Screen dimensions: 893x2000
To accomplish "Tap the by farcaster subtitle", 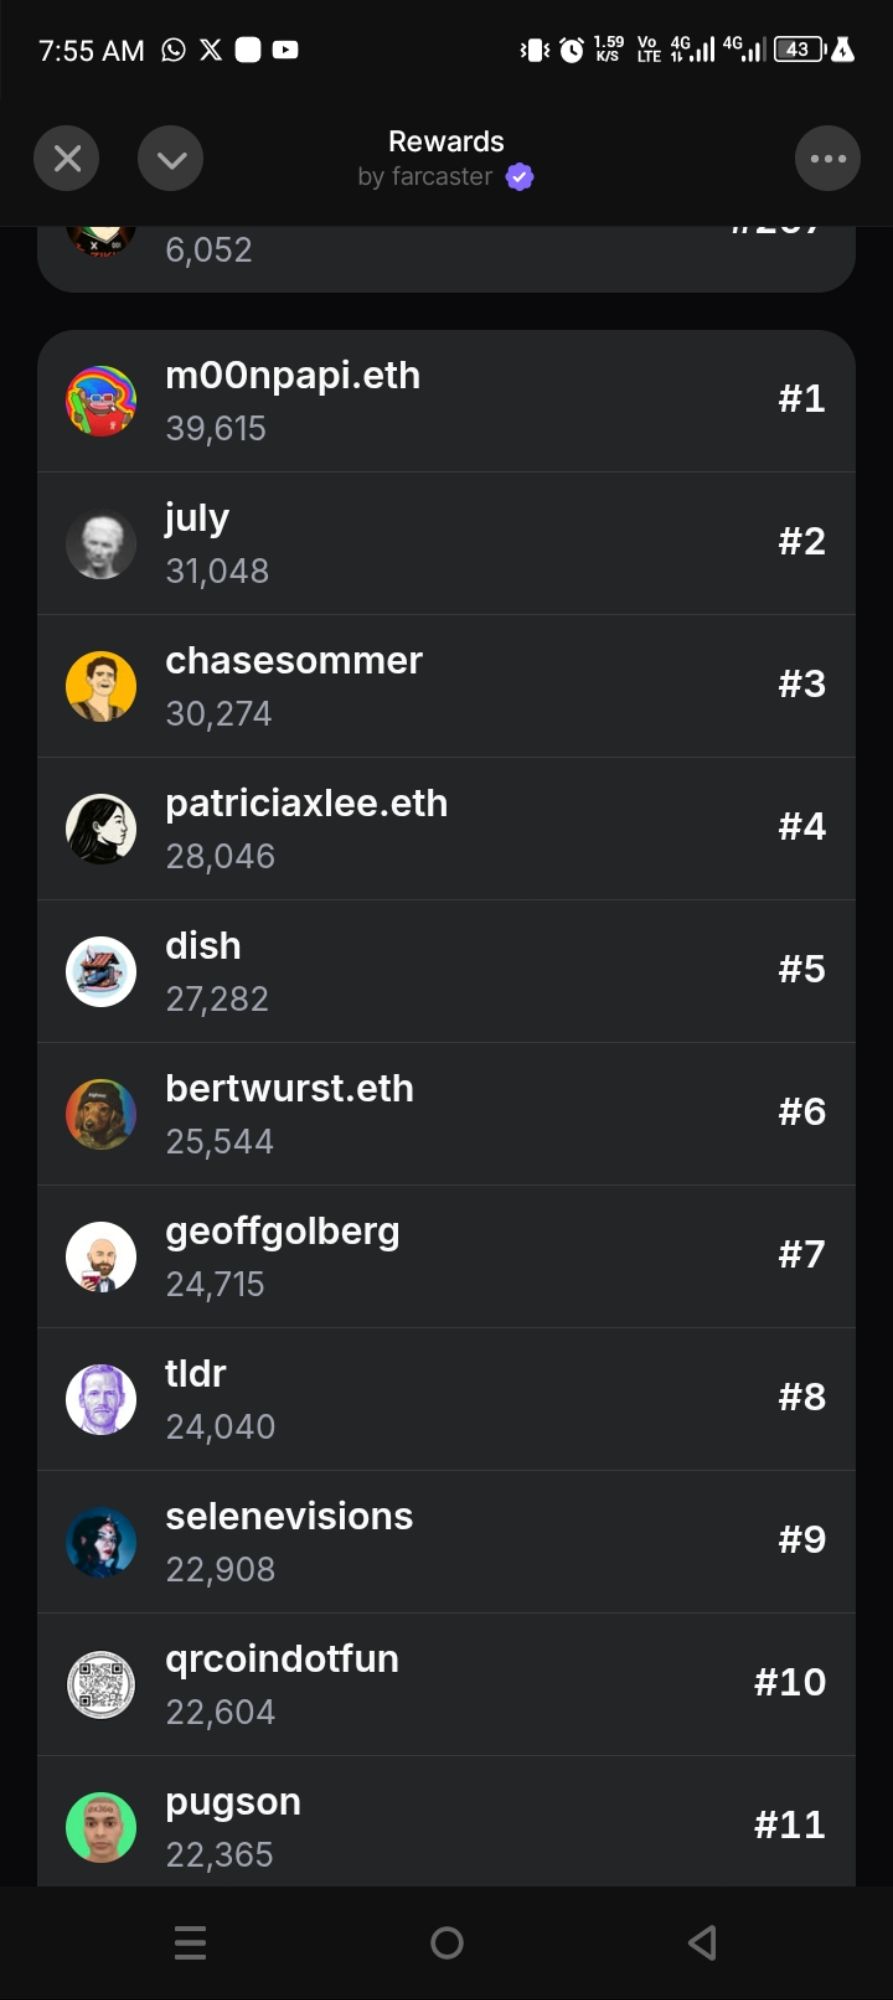I will 425,177.
